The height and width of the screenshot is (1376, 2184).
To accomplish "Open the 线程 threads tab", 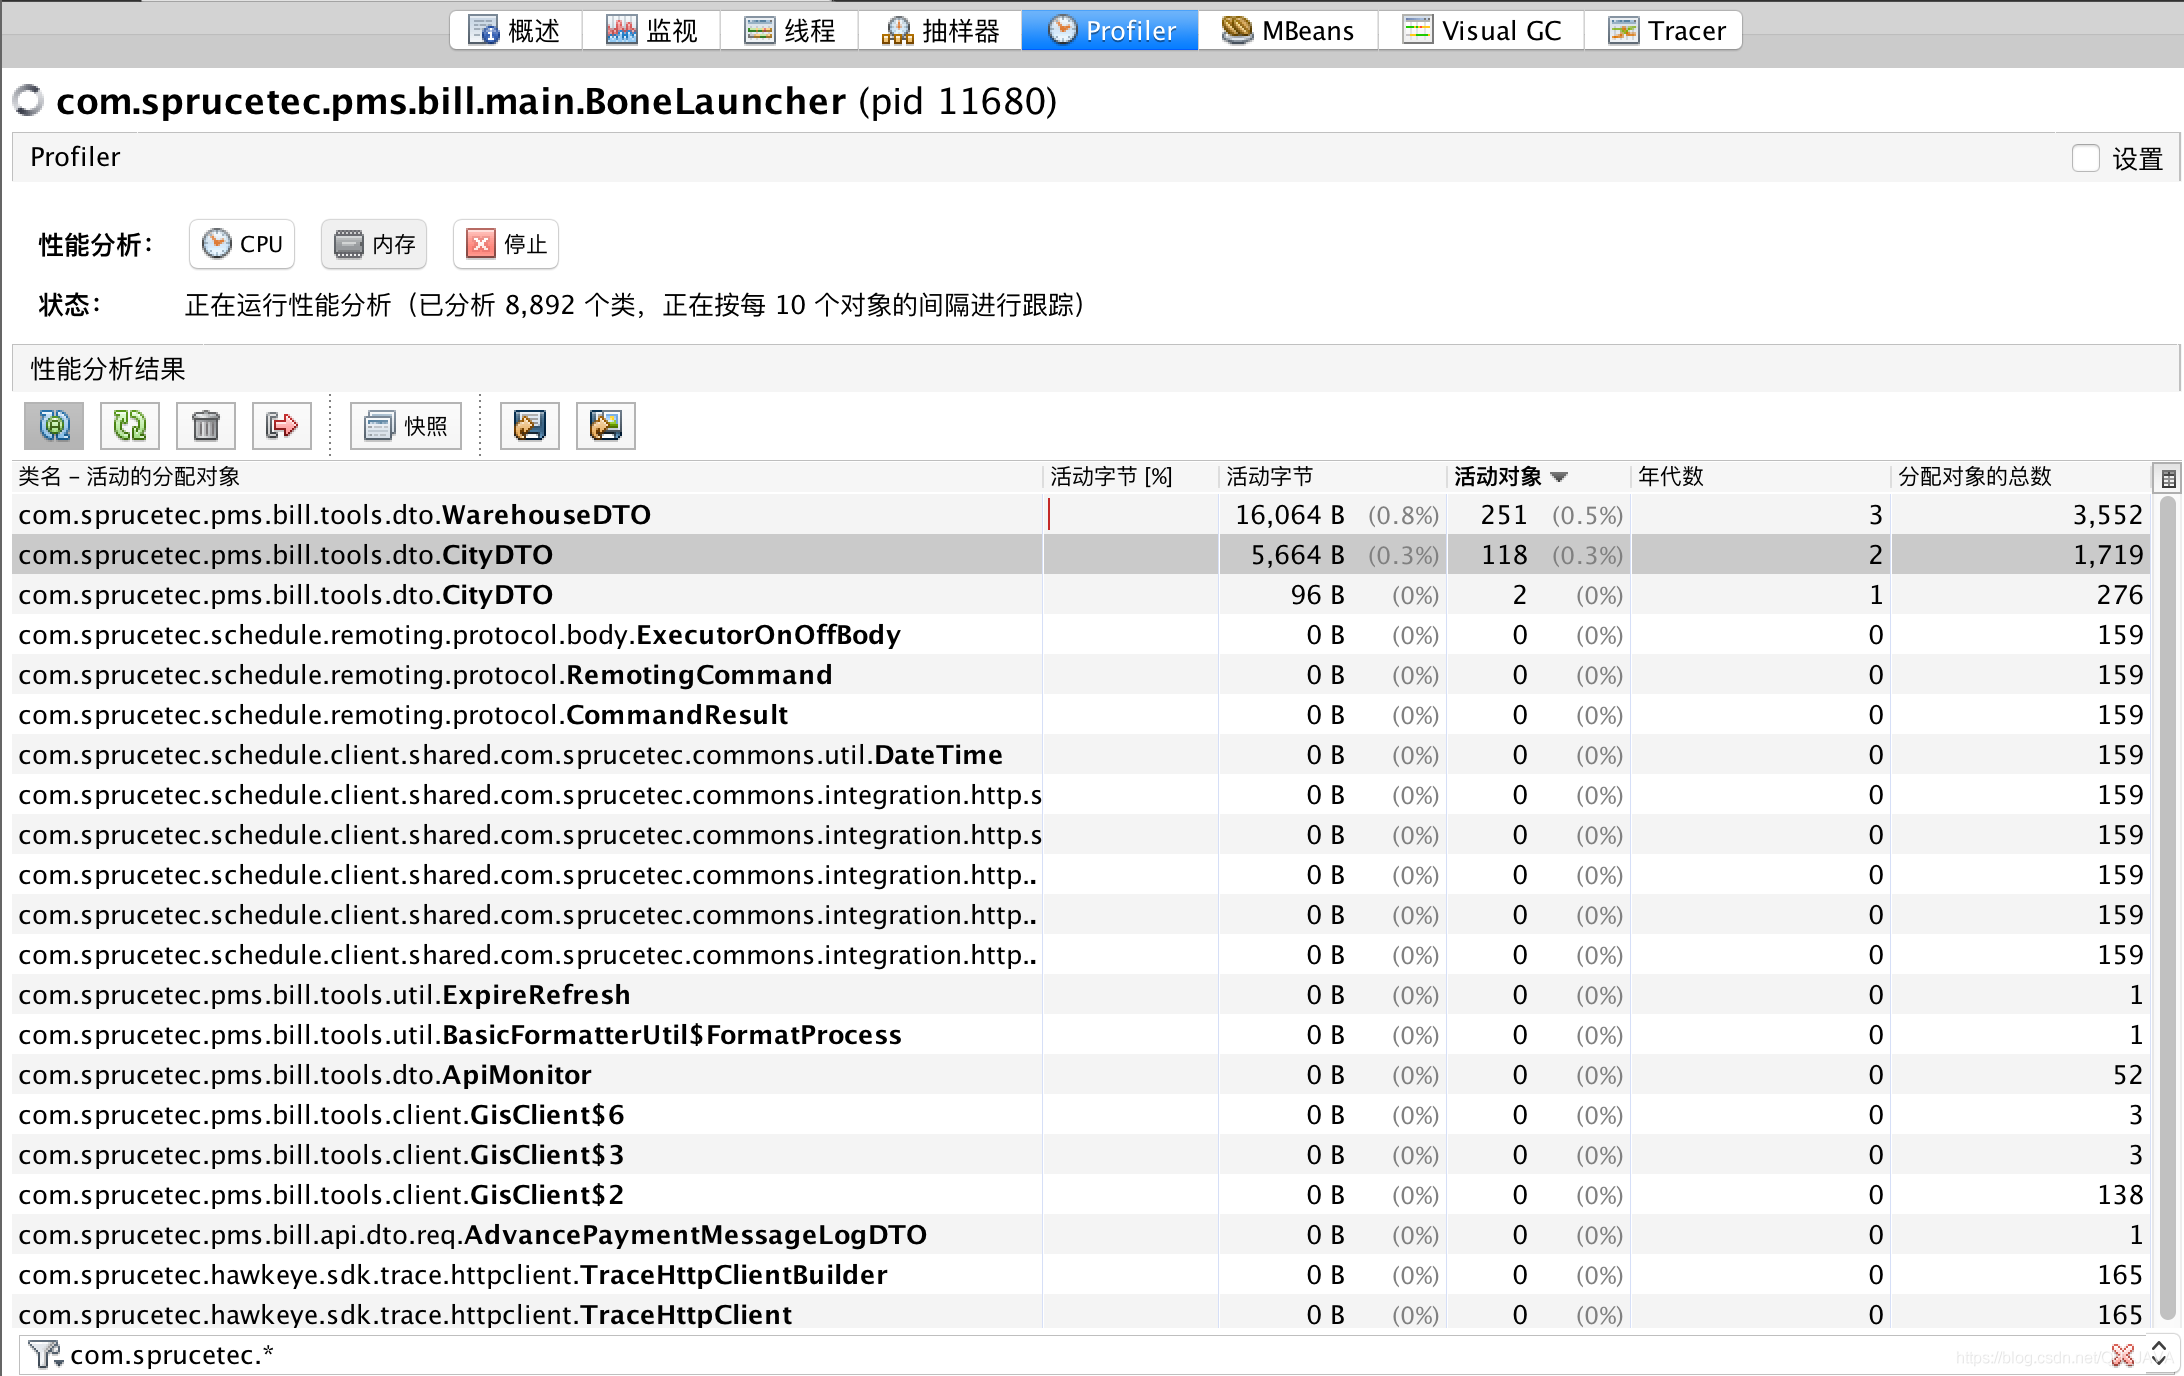I will click(x=789, y=30).
